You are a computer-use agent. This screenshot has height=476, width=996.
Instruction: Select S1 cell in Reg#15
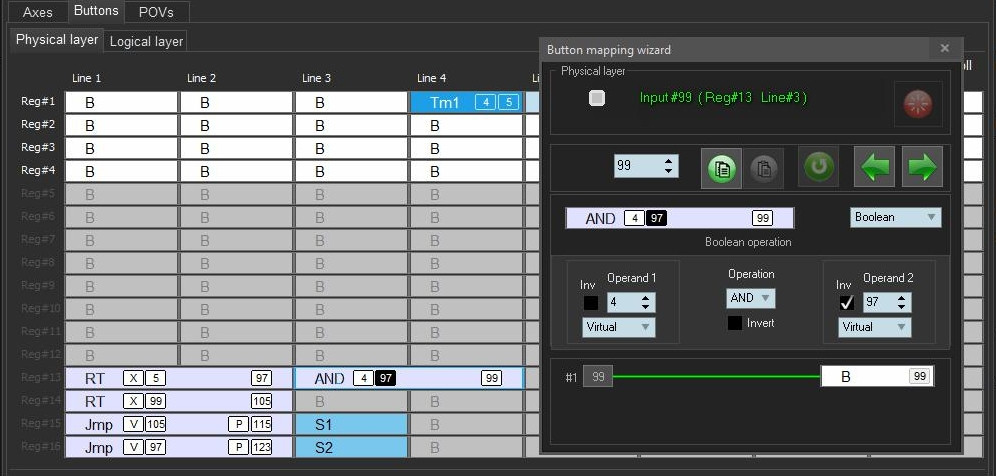351,425
